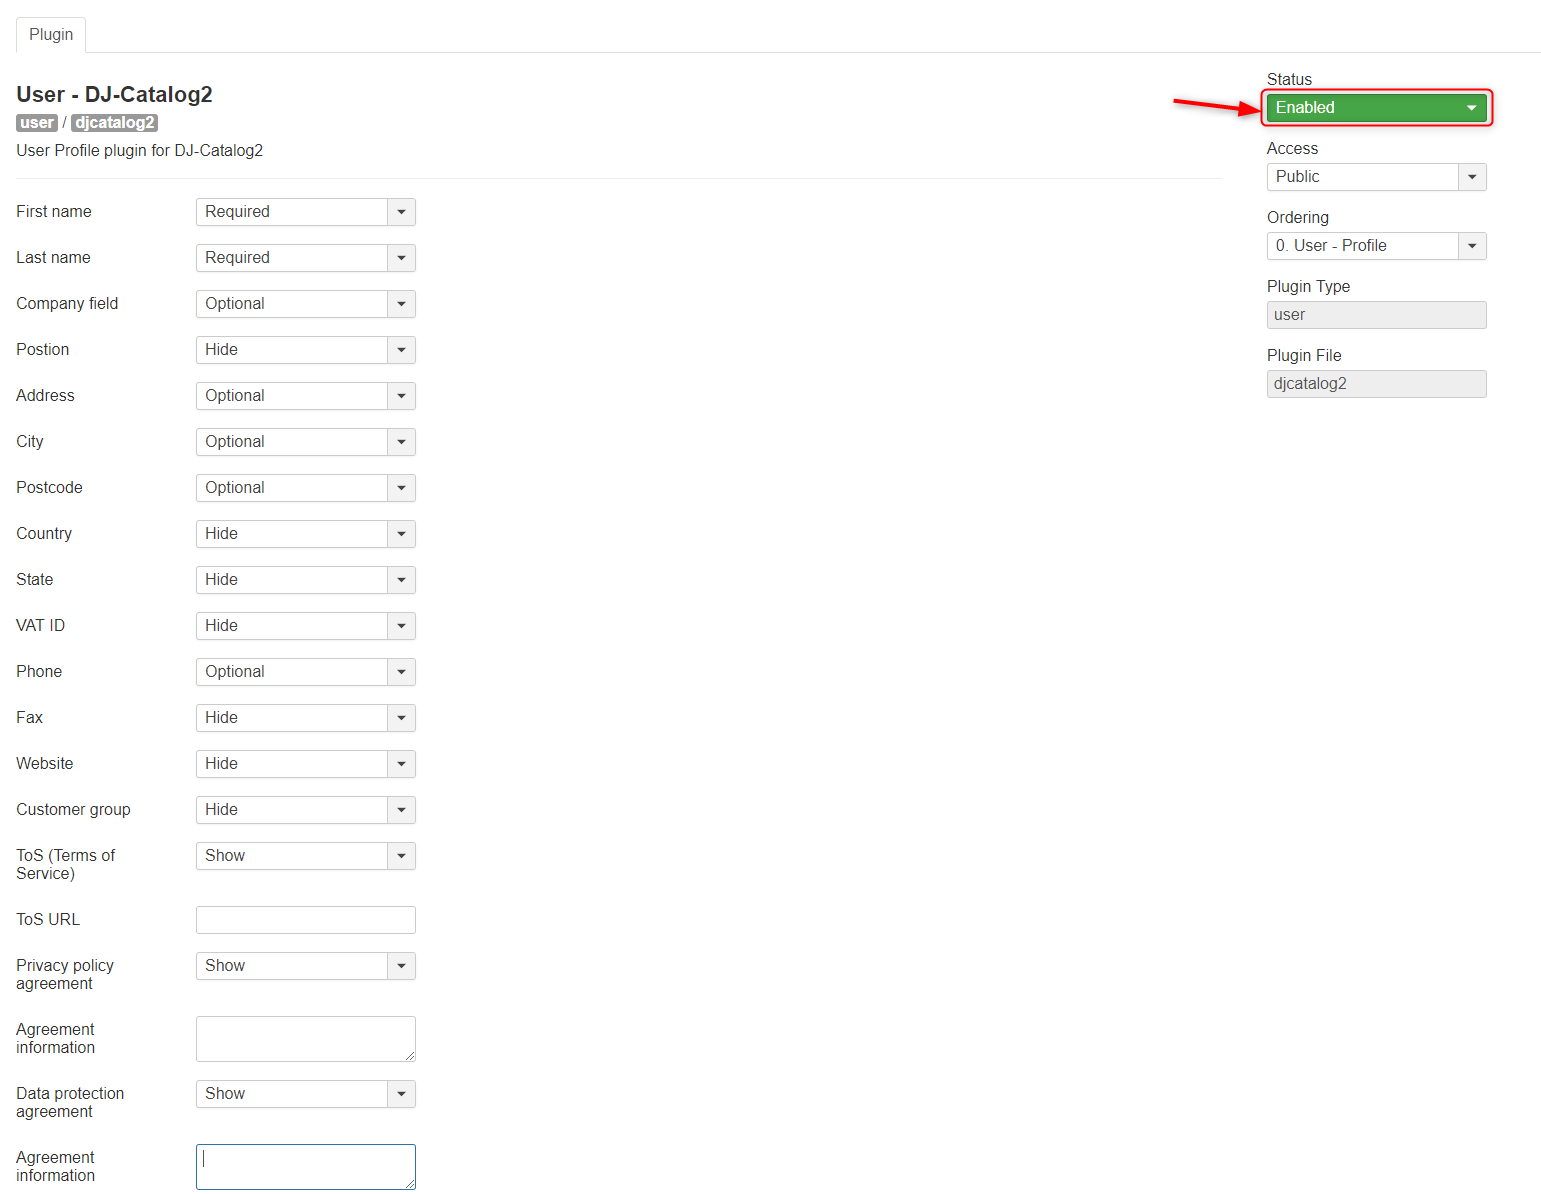Open the First name dropdown

306,212
